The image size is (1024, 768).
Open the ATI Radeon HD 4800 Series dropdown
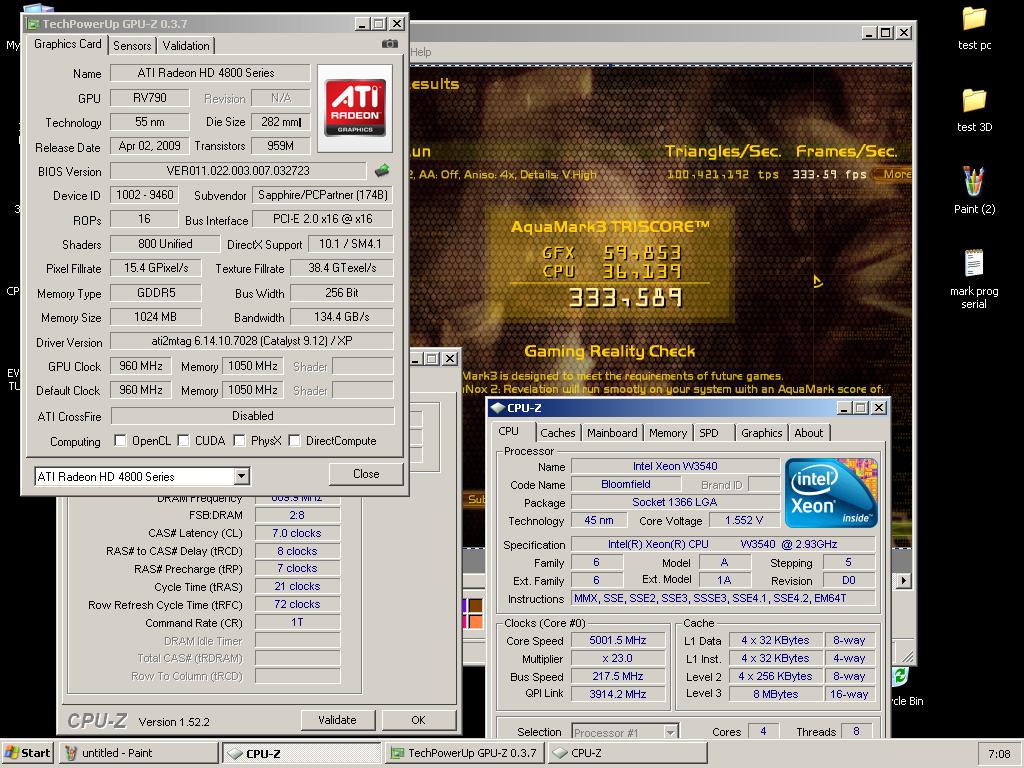(x=241, y=476)
